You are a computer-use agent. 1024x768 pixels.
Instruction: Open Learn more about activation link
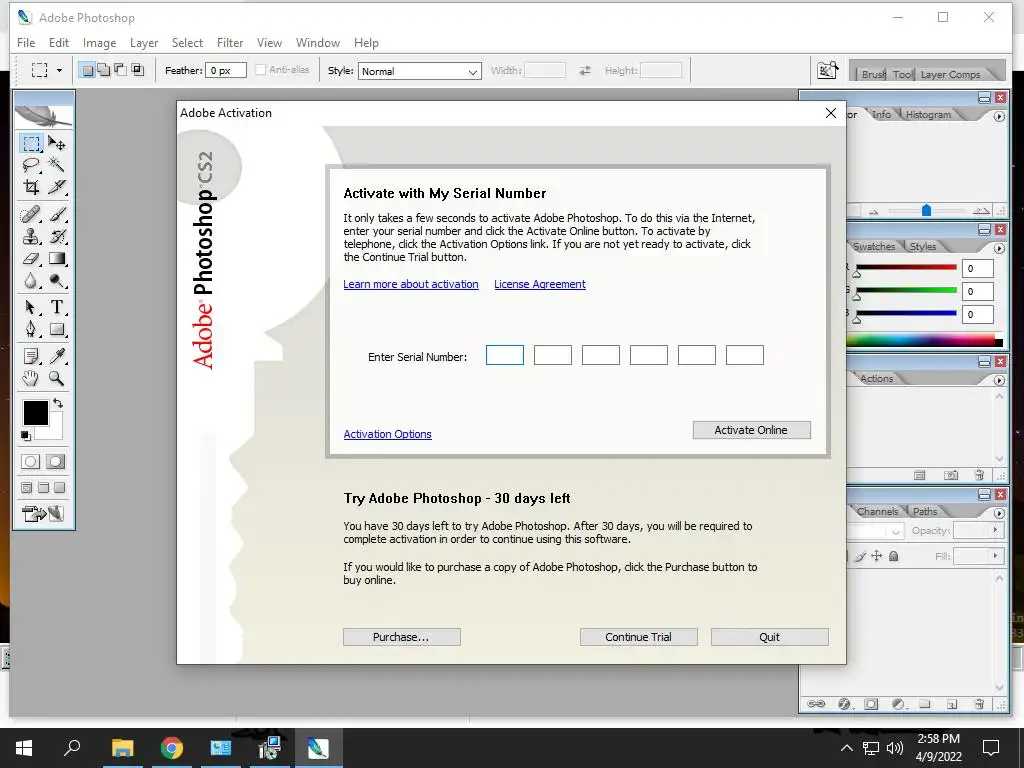tap(411, 284)
